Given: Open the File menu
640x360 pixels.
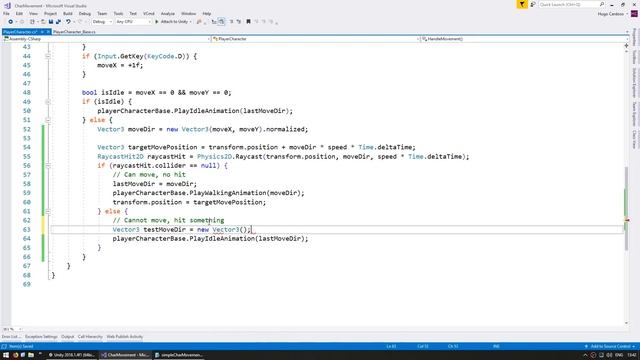Looking at the screenshot, I should pos(6,14).
